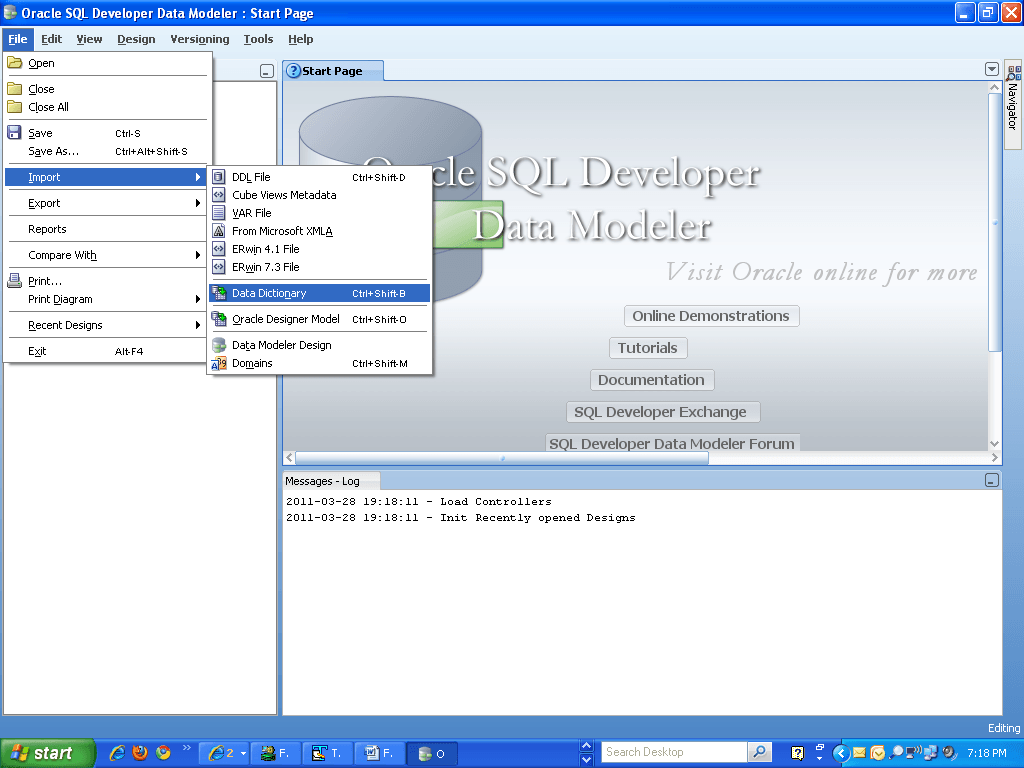The height and width of the screenshot is (768, 1024).
Task: Click the Print printer icon
Action: click(x=14, y=281)
